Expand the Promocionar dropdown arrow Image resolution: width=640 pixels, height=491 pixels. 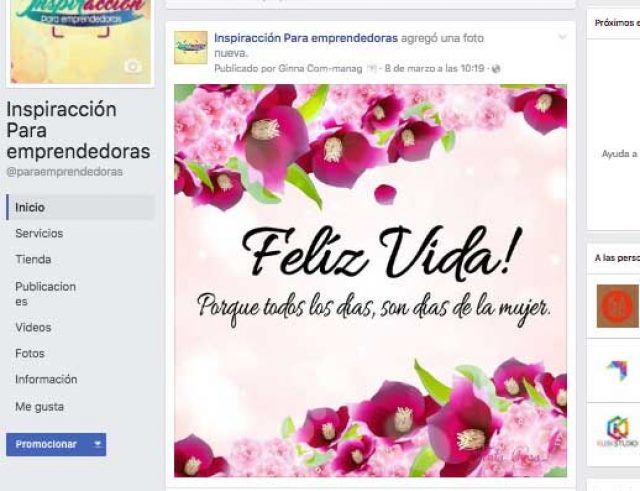click(98, 444)
